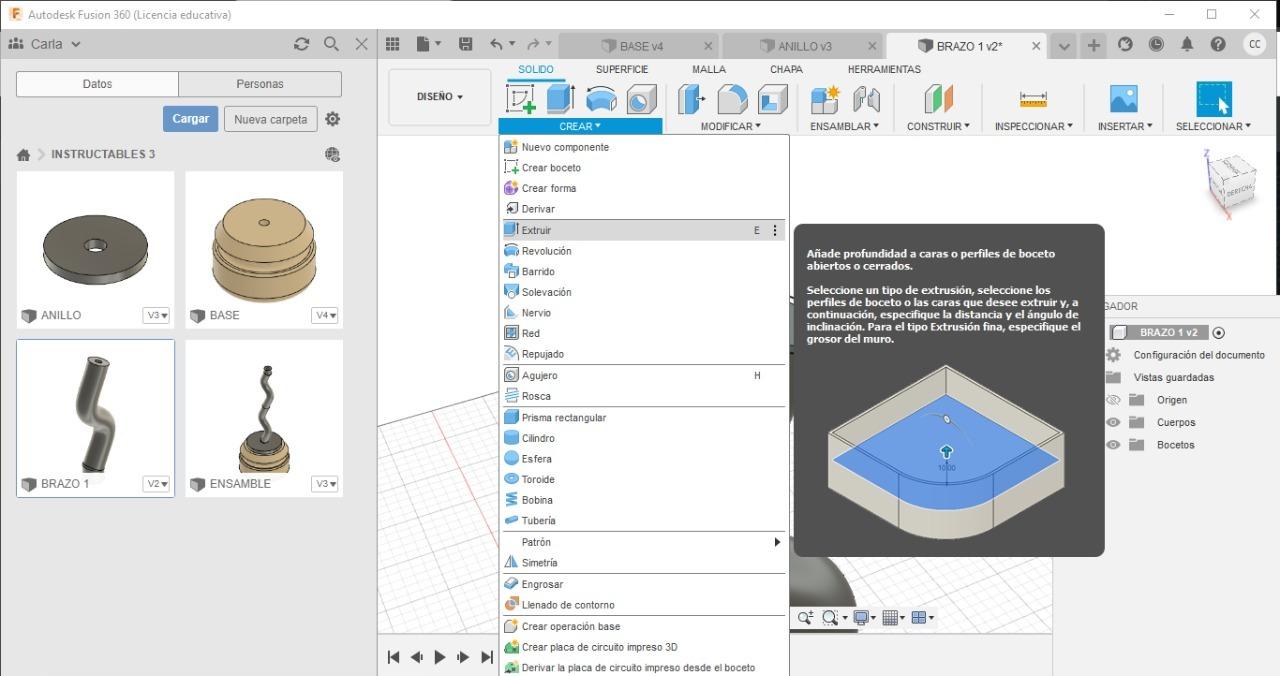Click the Cargar upload button

190,119
